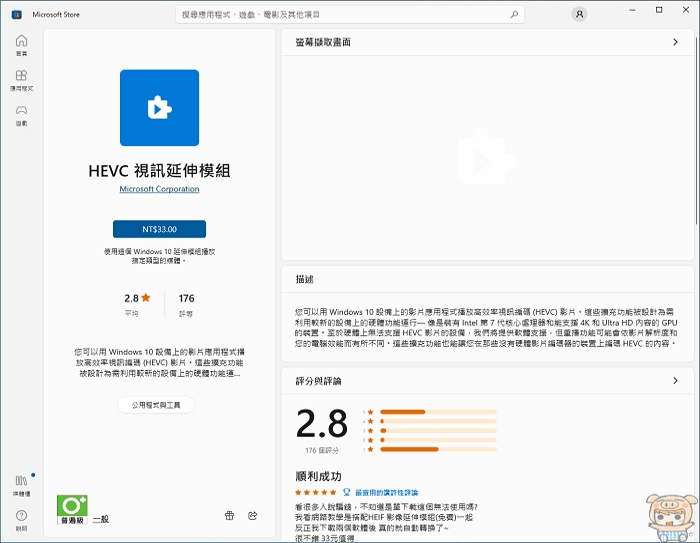Image resolution: width=700 pixels, height=543 pixels.
Task: Click the magnifier search icon
Action: 514,15
